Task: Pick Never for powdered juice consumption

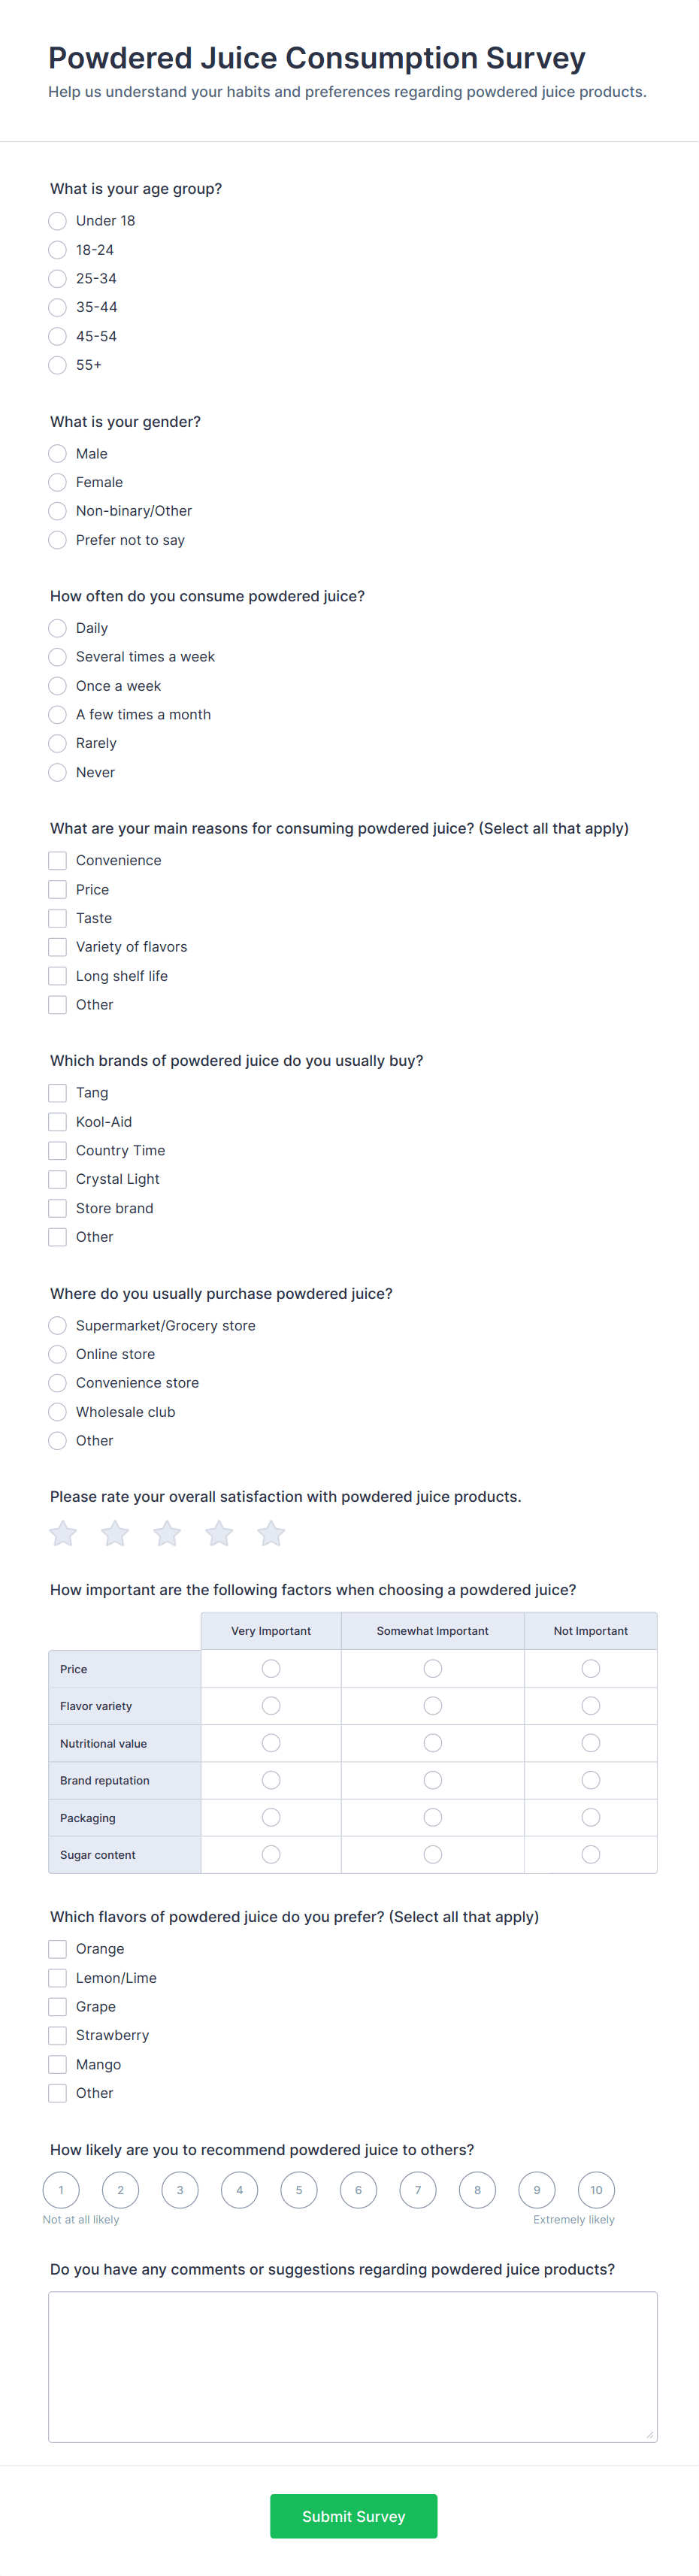Action: coord(57,771)
